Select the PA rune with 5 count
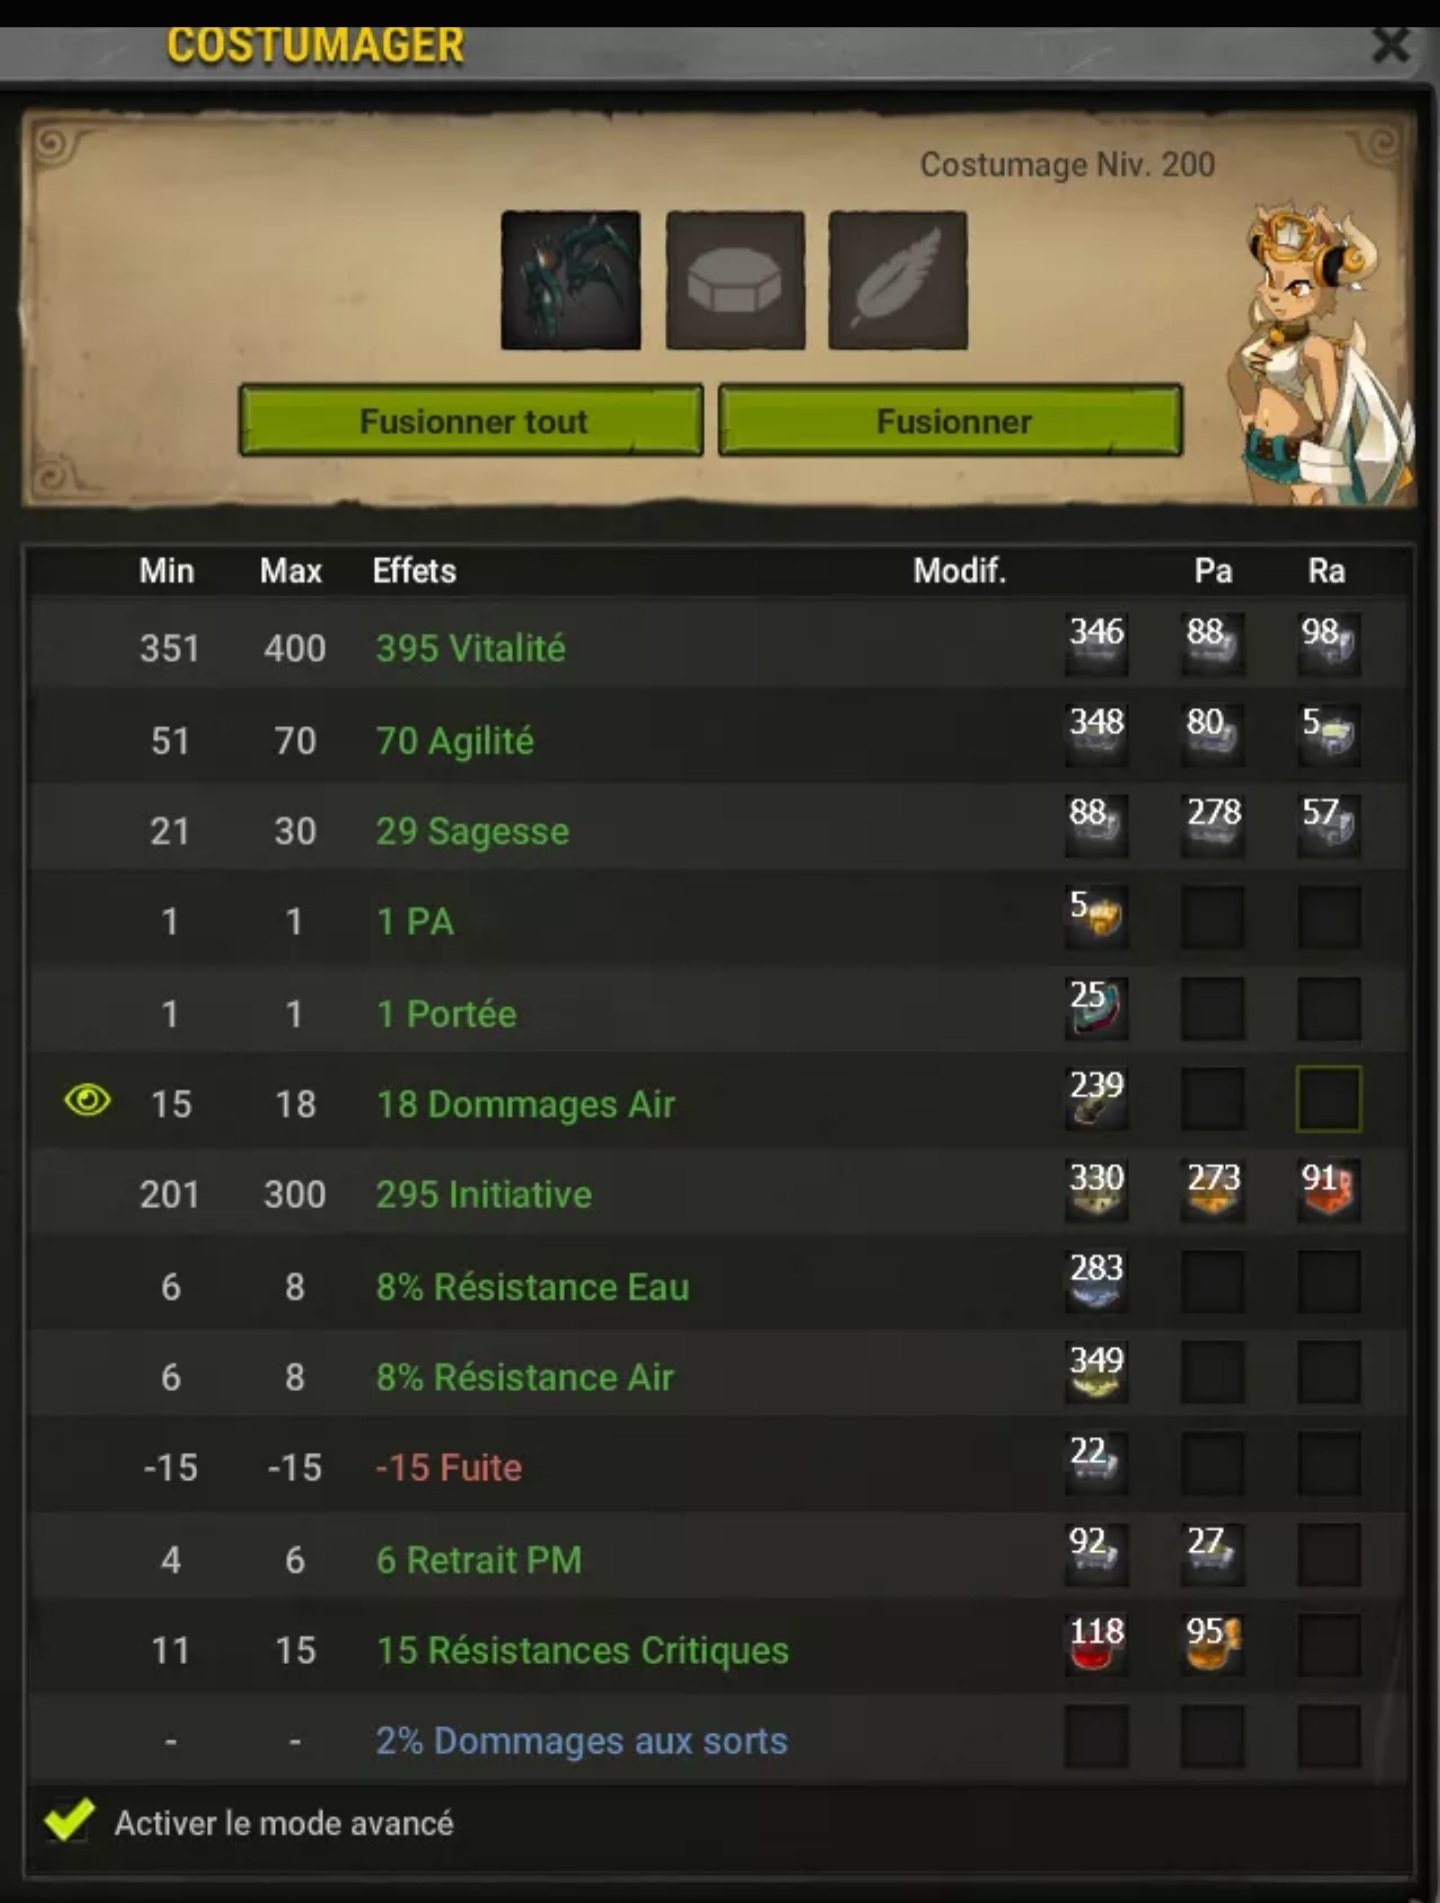This screenshot has width=1440, height=1903. [1096, 916]
